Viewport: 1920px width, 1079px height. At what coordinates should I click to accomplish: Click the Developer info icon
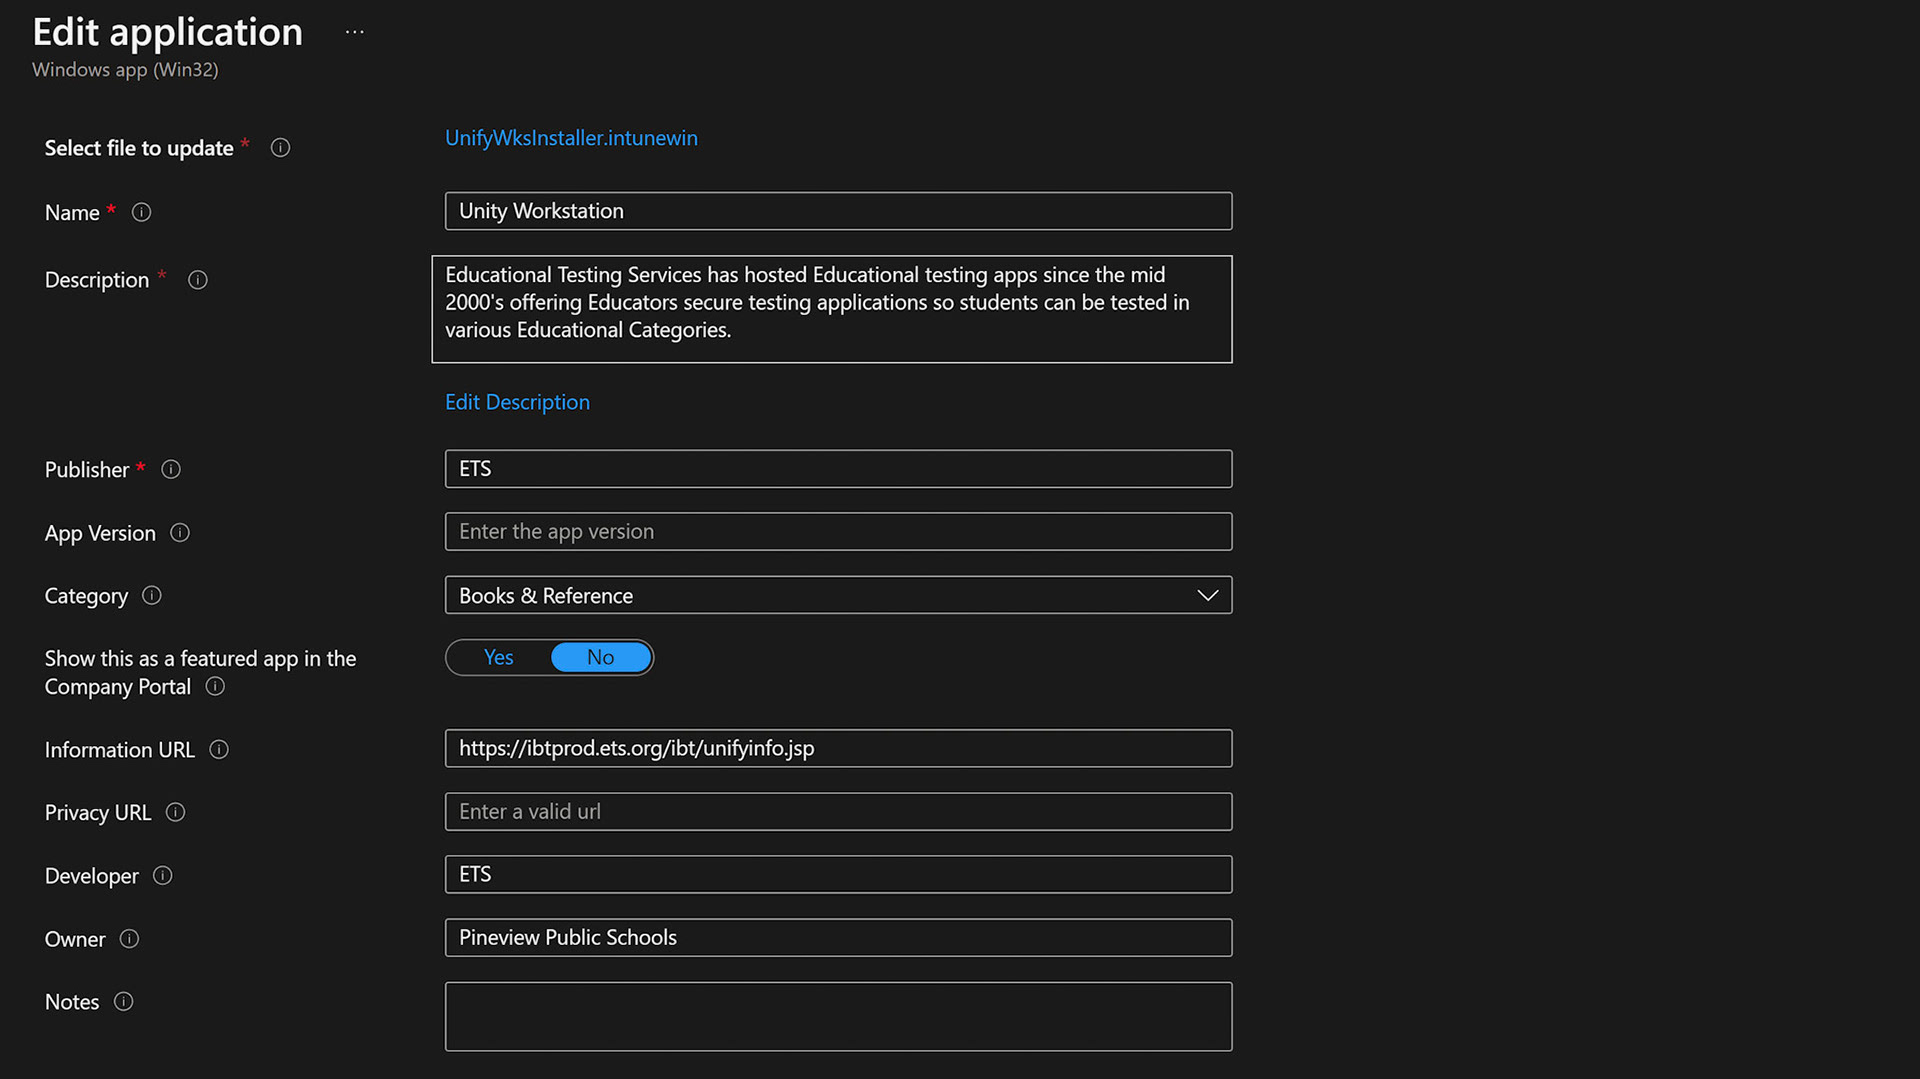pos(163,876)
